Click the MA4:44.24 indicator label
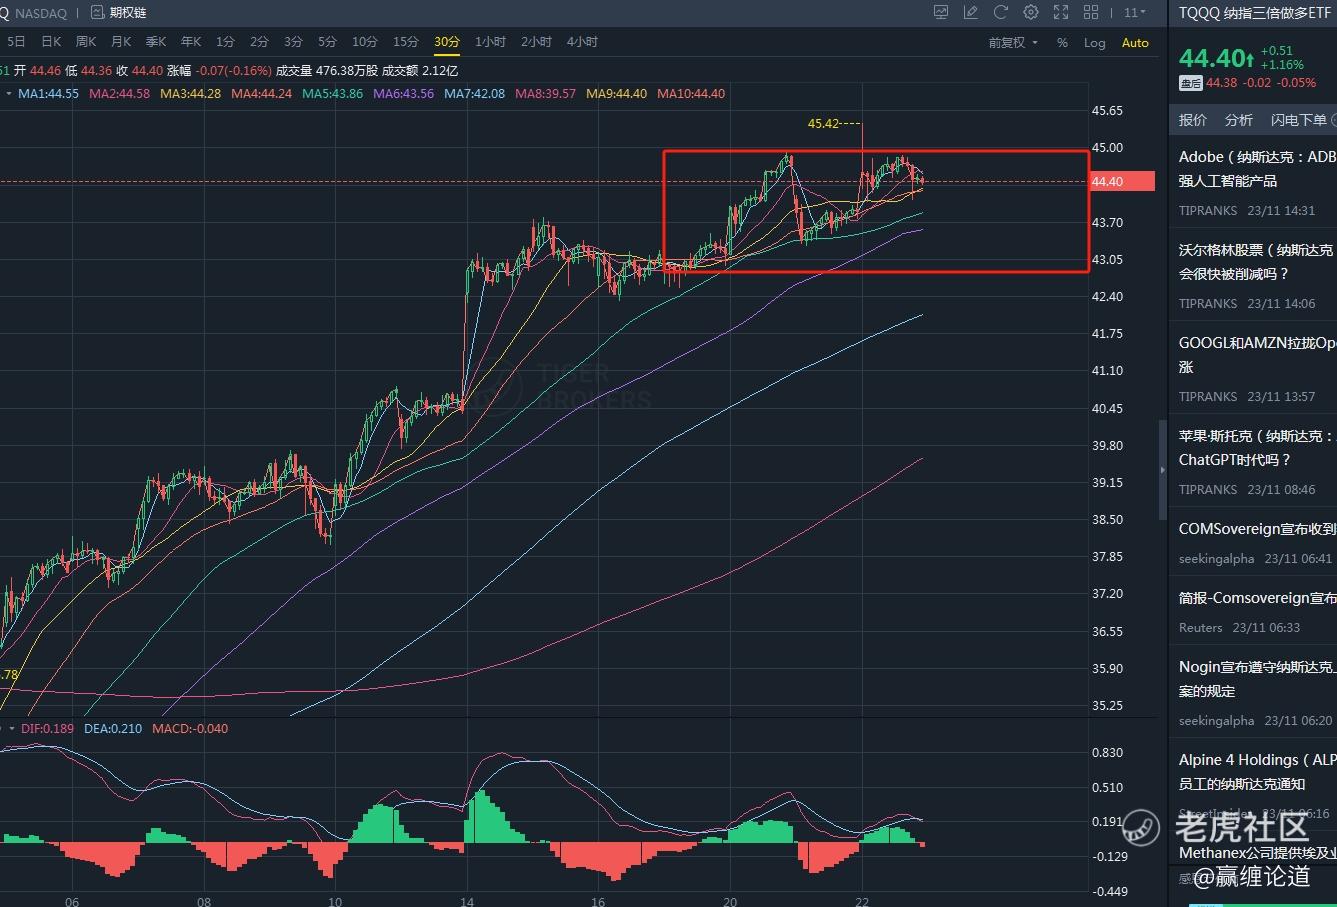The height and width of the screenshot is (907, 1337). [x=261, y=94]
